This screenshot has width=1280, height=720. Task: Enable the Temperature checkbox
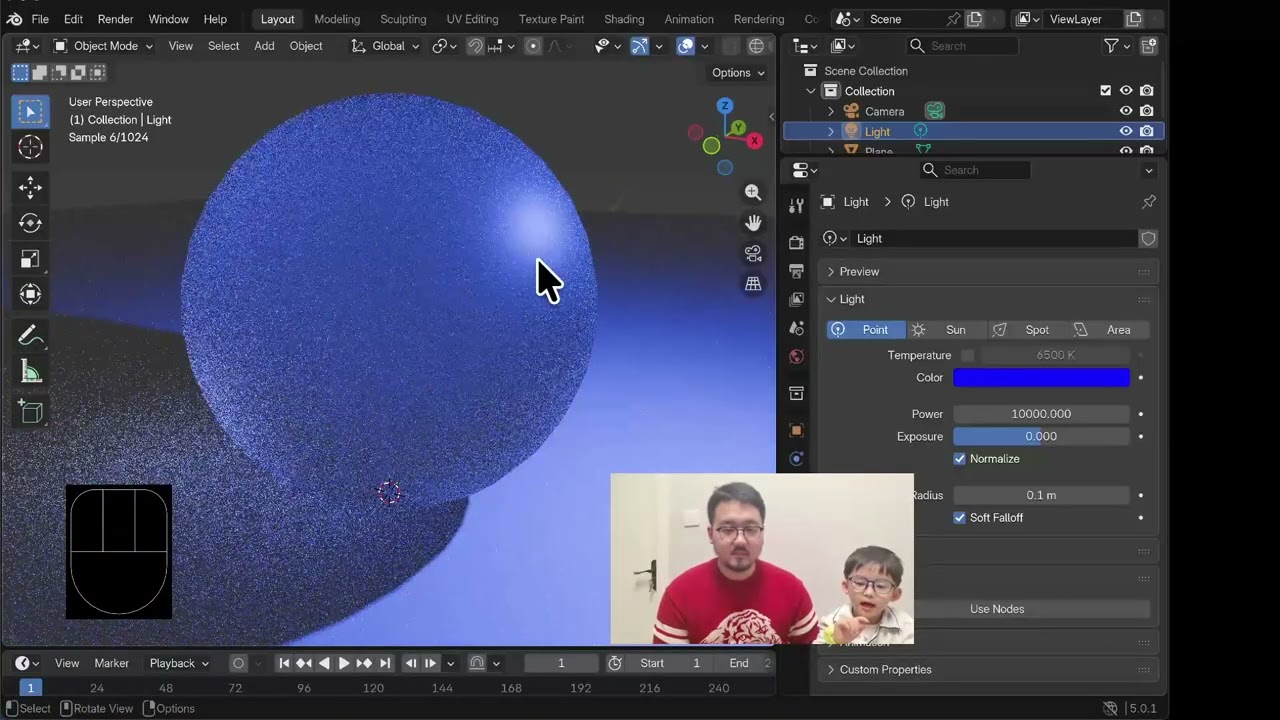(967, 356)
